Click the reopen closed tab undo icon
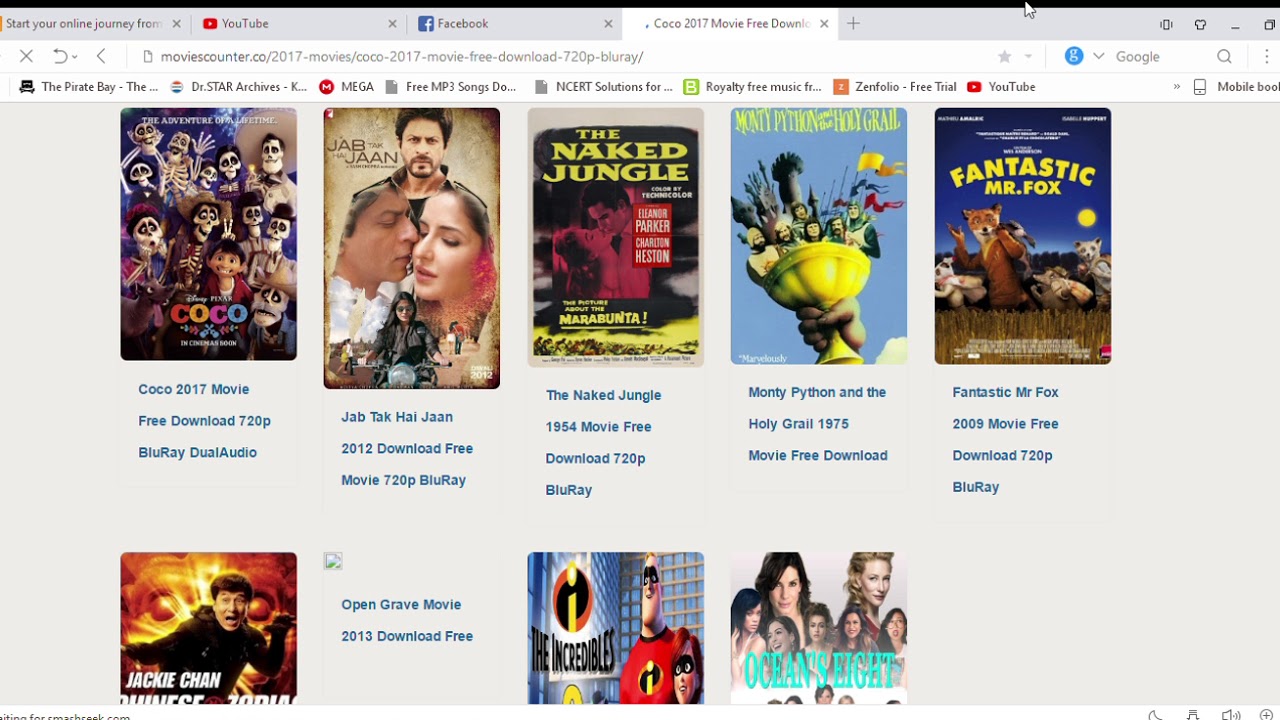The image size is (1280, 720). pos(60,57)
